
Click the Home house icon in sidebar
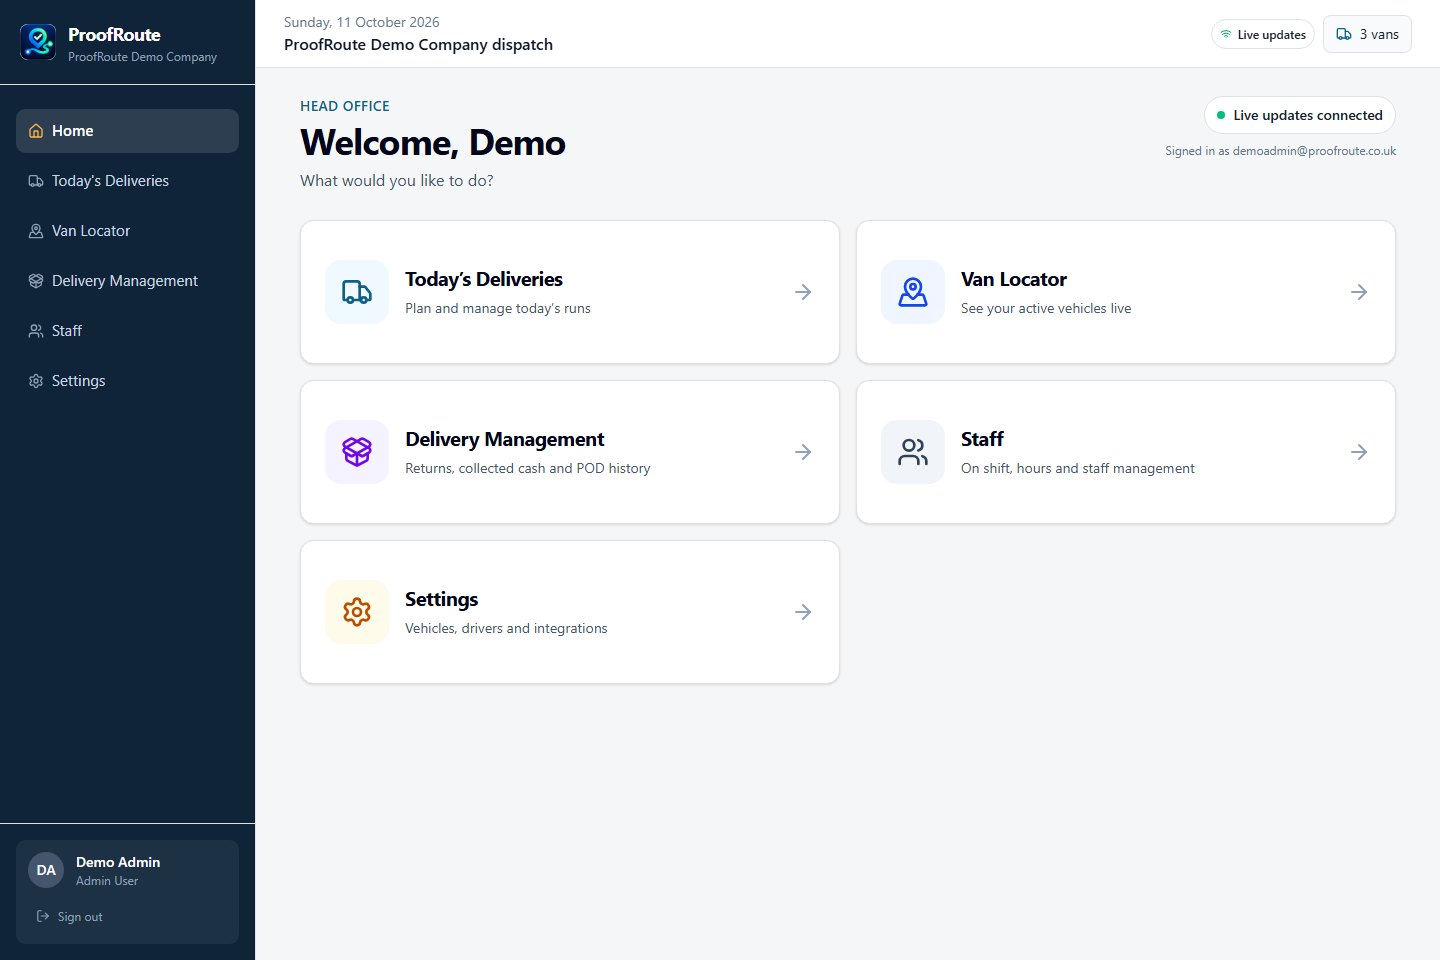pos(36,131)
